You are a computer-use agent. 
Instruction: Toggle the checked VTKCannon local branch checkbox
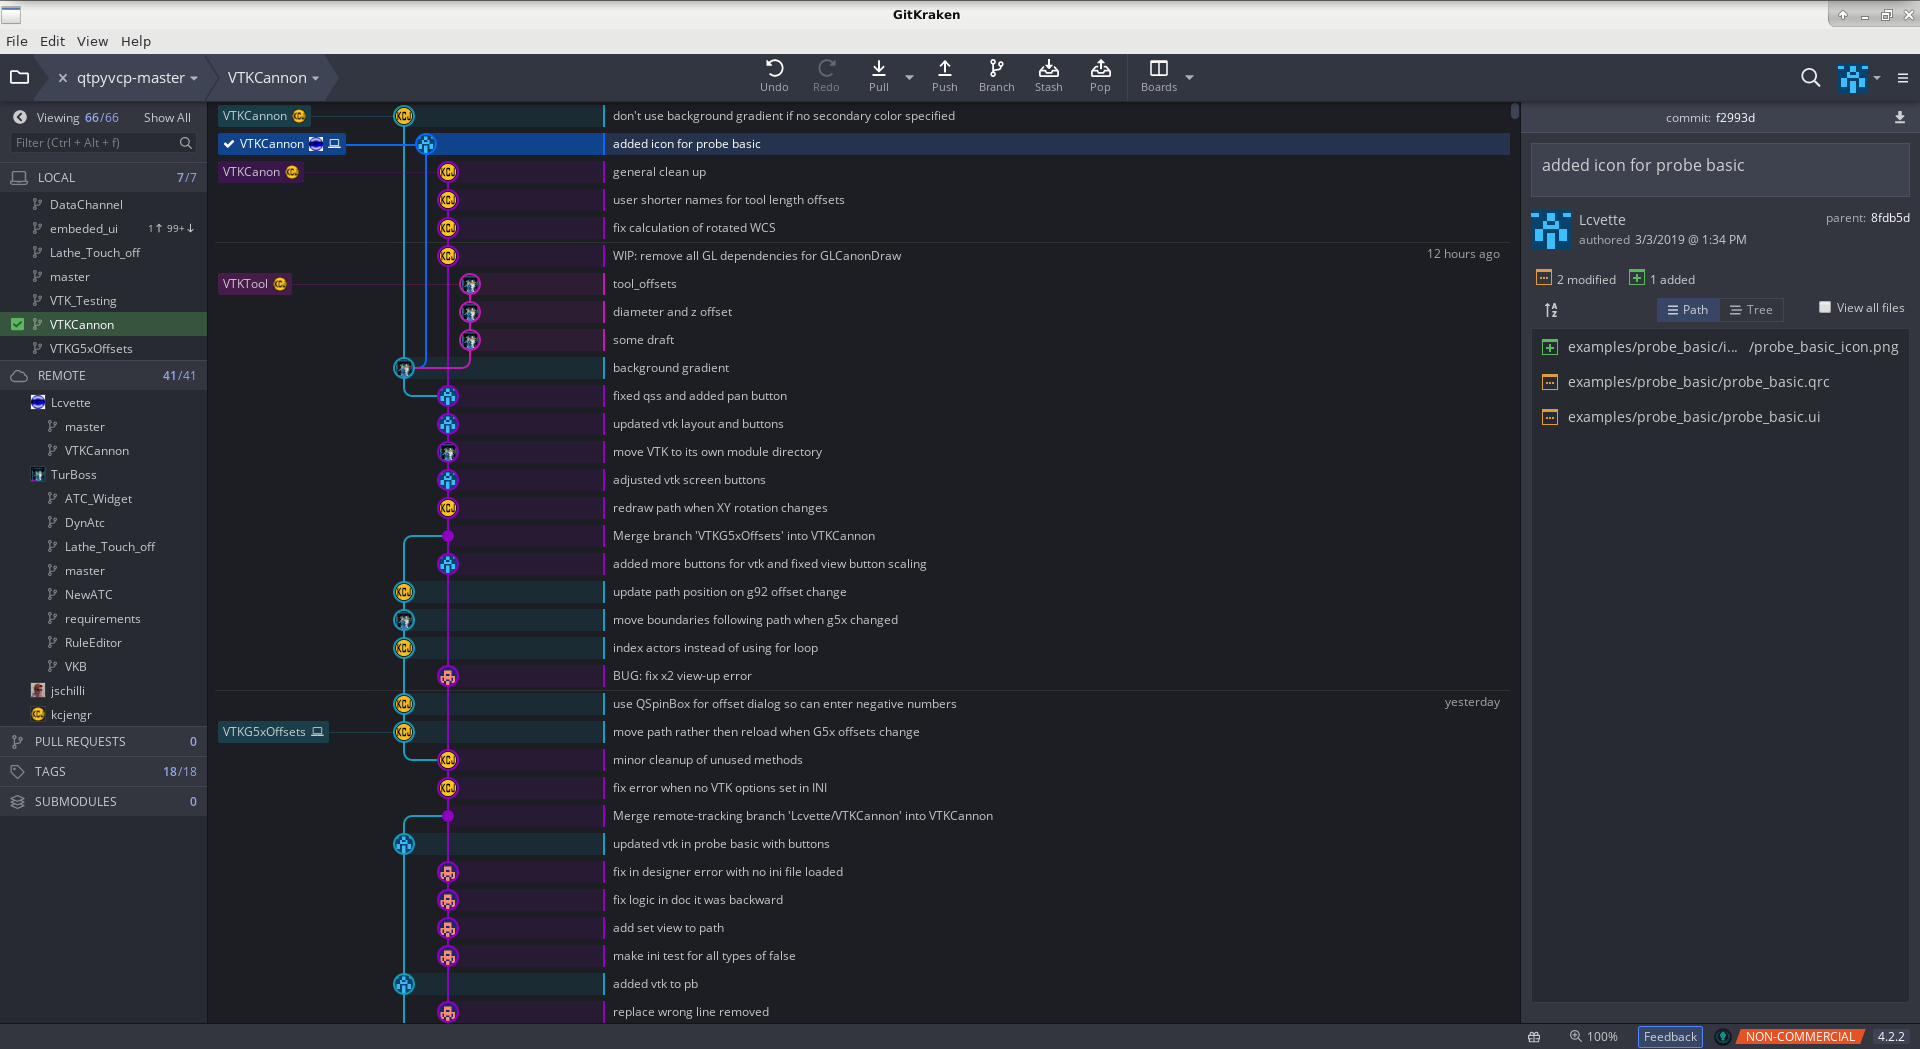point(17,324)
